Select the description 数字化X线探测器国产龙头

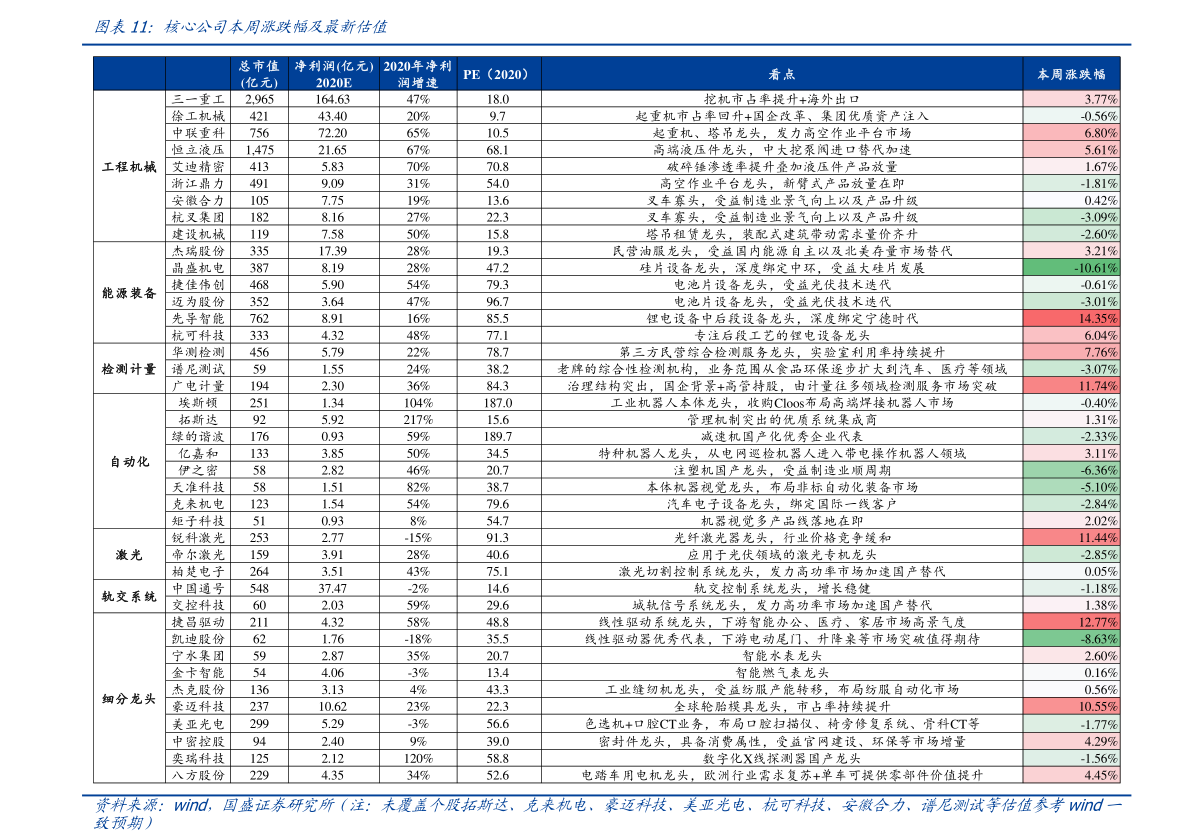click(782, 759)
